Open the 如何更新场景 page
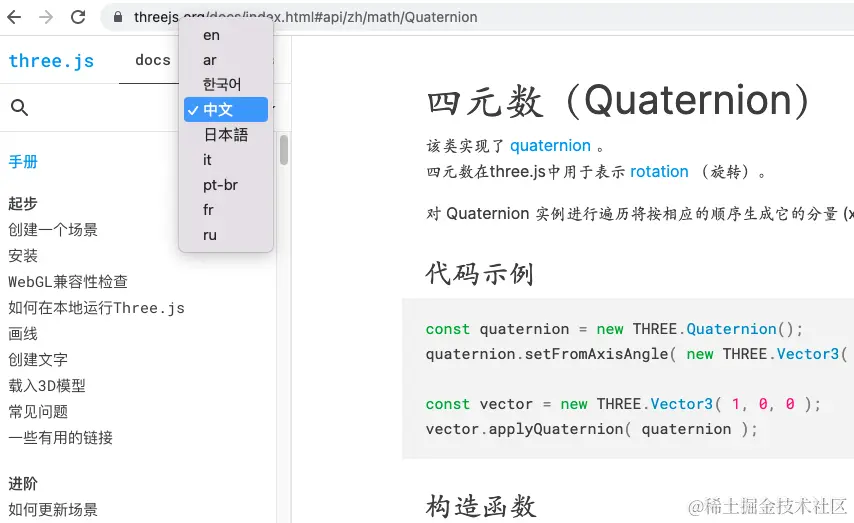Screen dimensions: 854x523 53,509
